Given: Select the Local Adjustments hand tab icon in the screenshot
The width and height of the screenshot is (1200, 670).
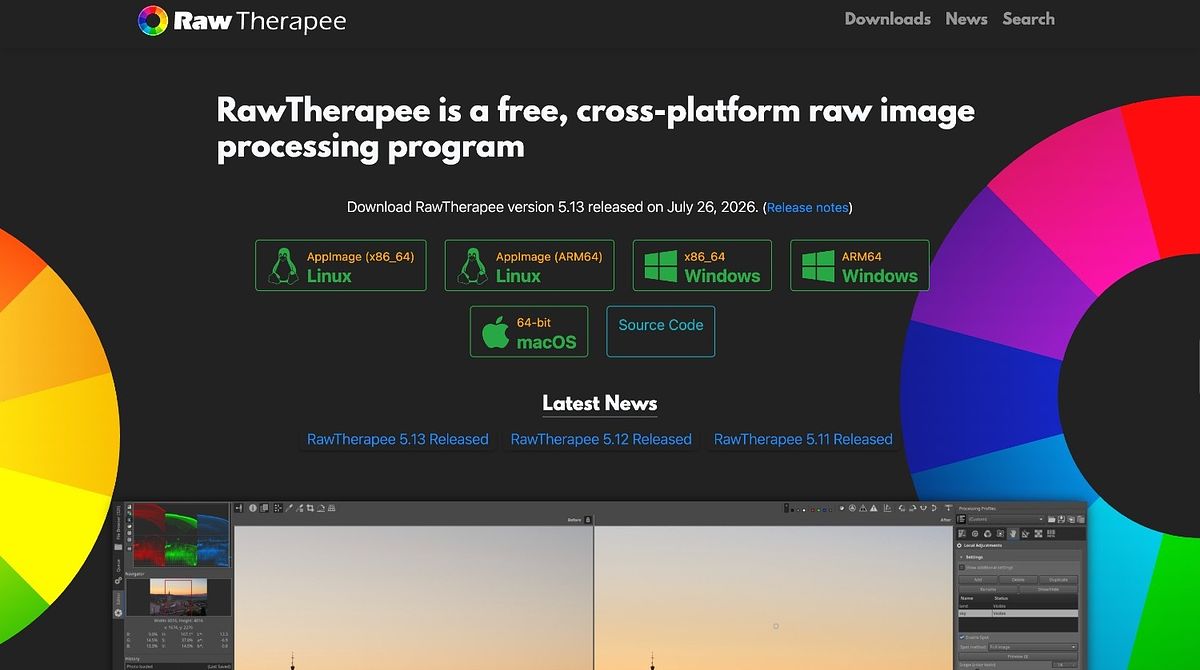Looking at the screenshot, I should 1013,533.
